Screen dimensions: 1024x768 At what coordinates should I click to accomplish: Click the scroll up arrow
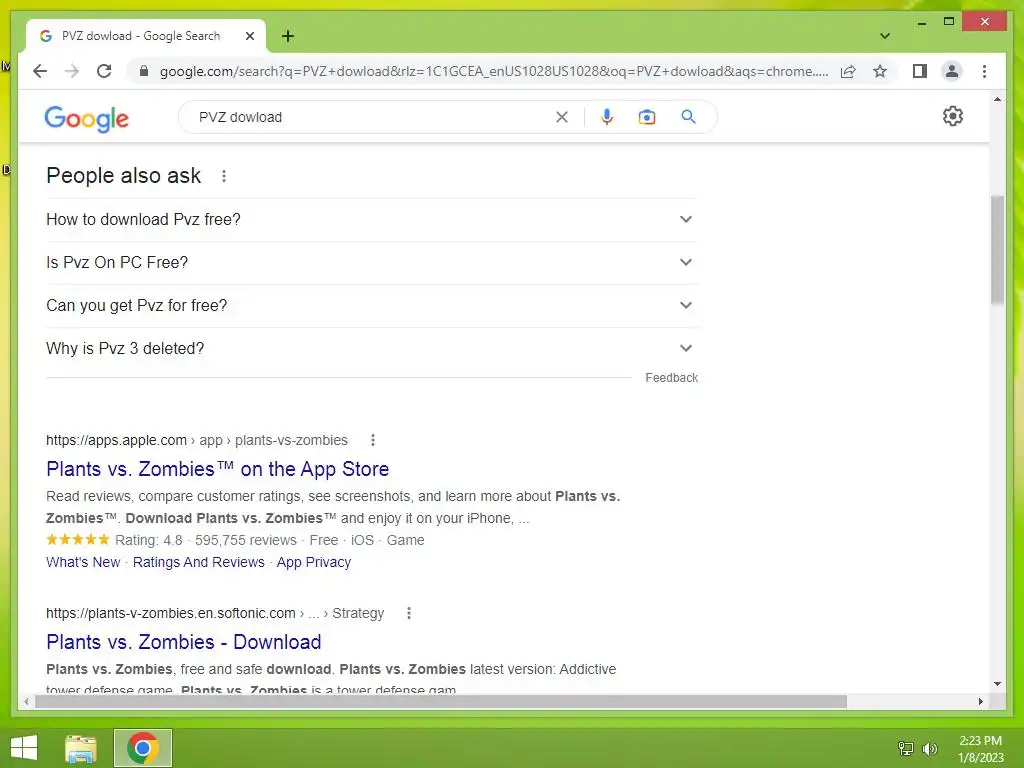coord(997,99)
